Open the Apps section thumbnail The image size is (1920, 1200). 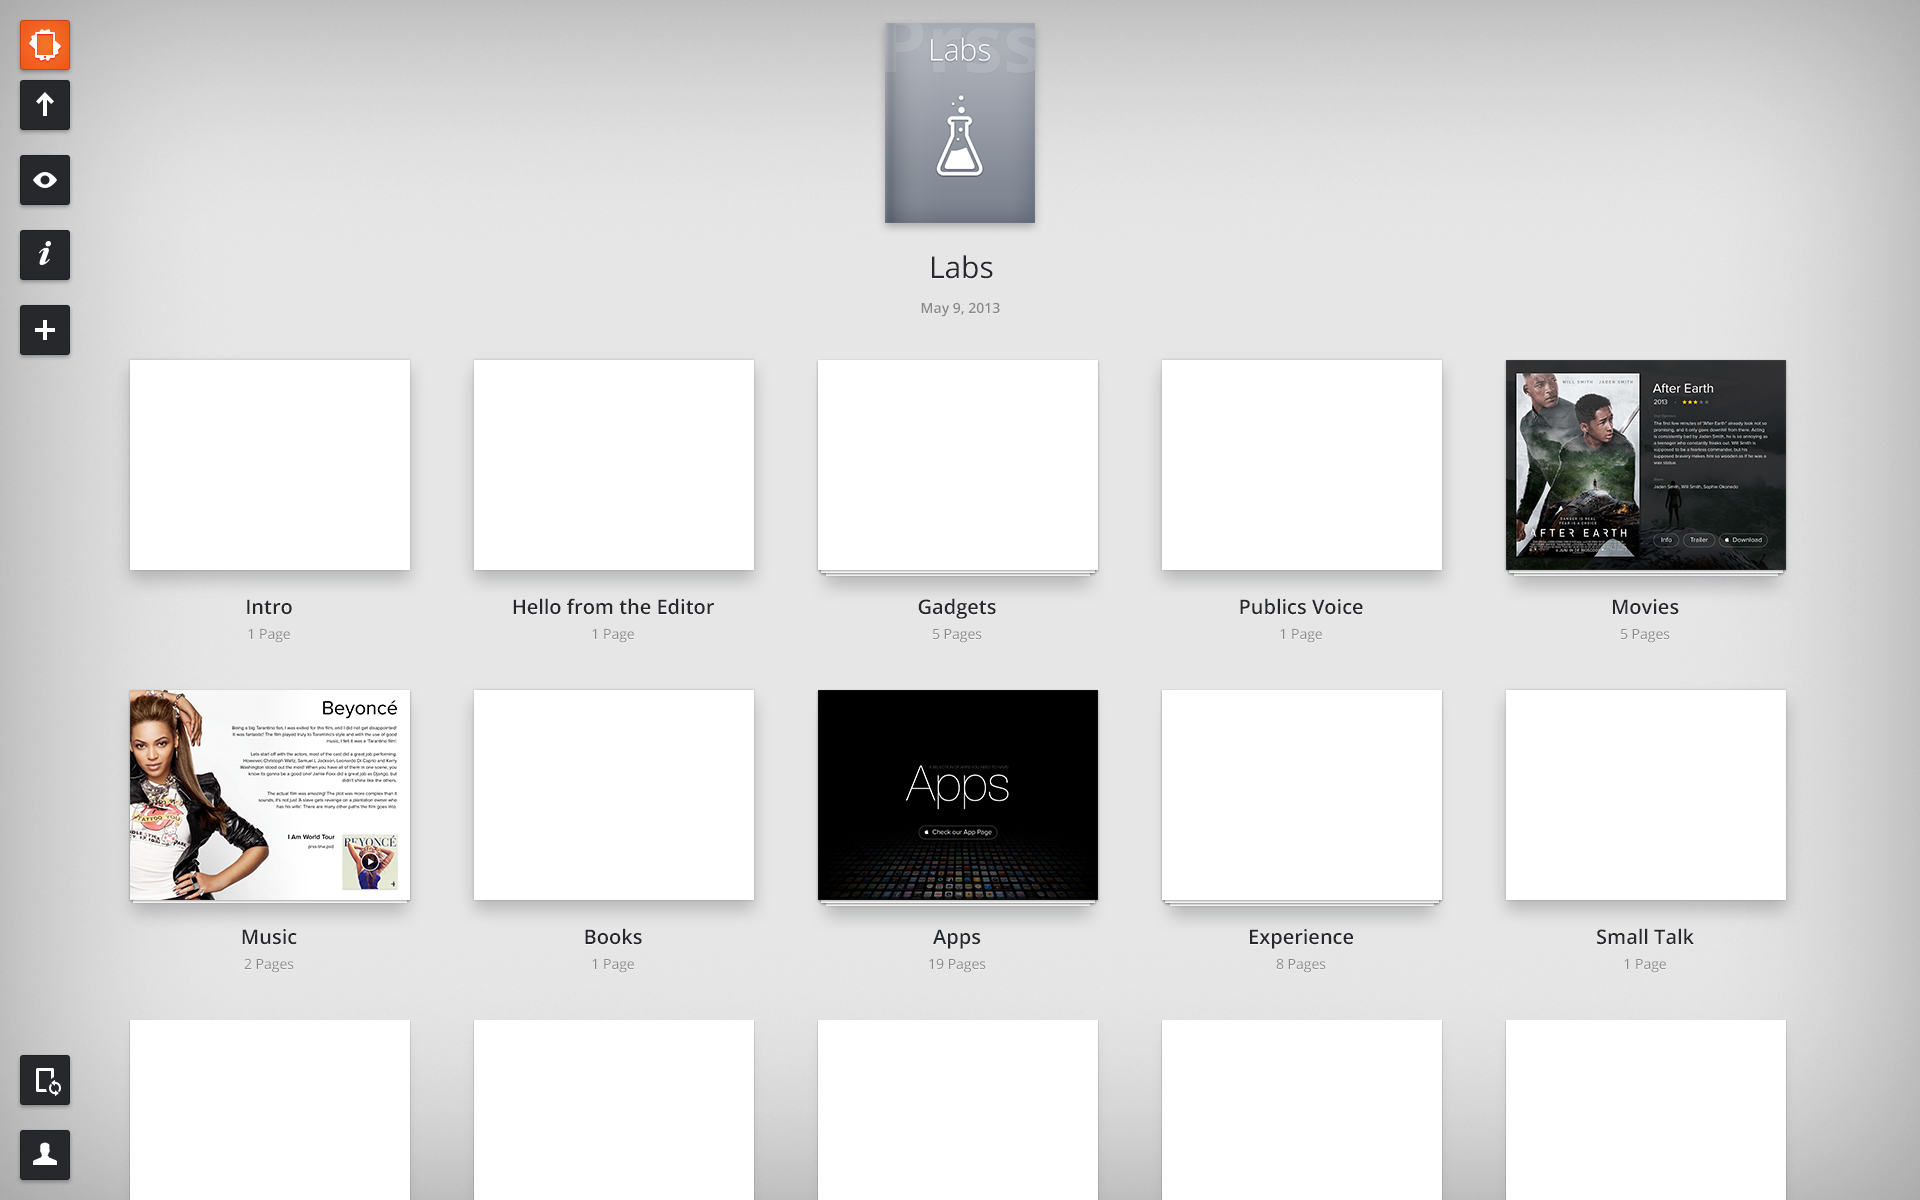(957, 795)
